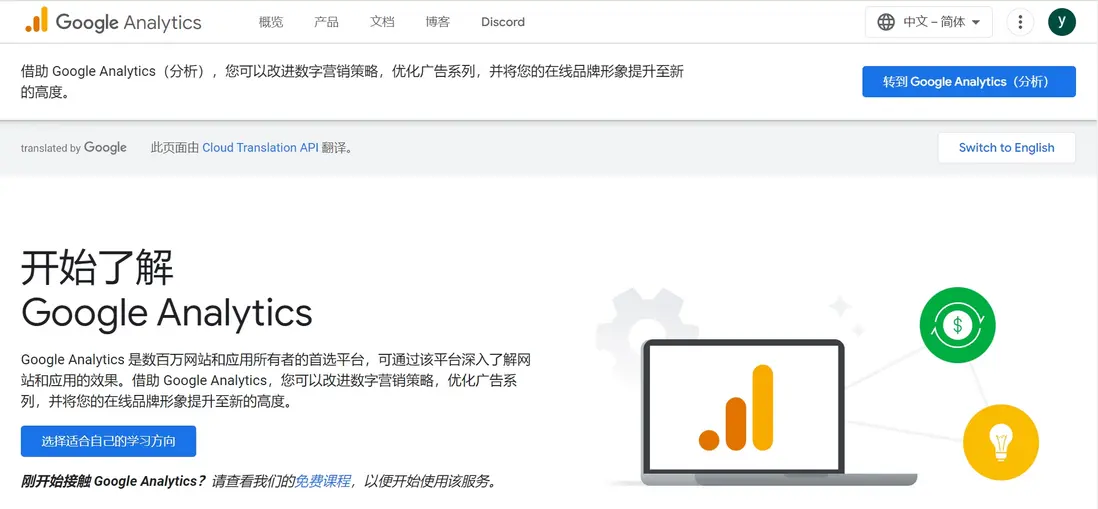The width and height of the screenshot is (1098, 509).
Task: Click the Google Analytics logo icon
Action: click(36, 20)
